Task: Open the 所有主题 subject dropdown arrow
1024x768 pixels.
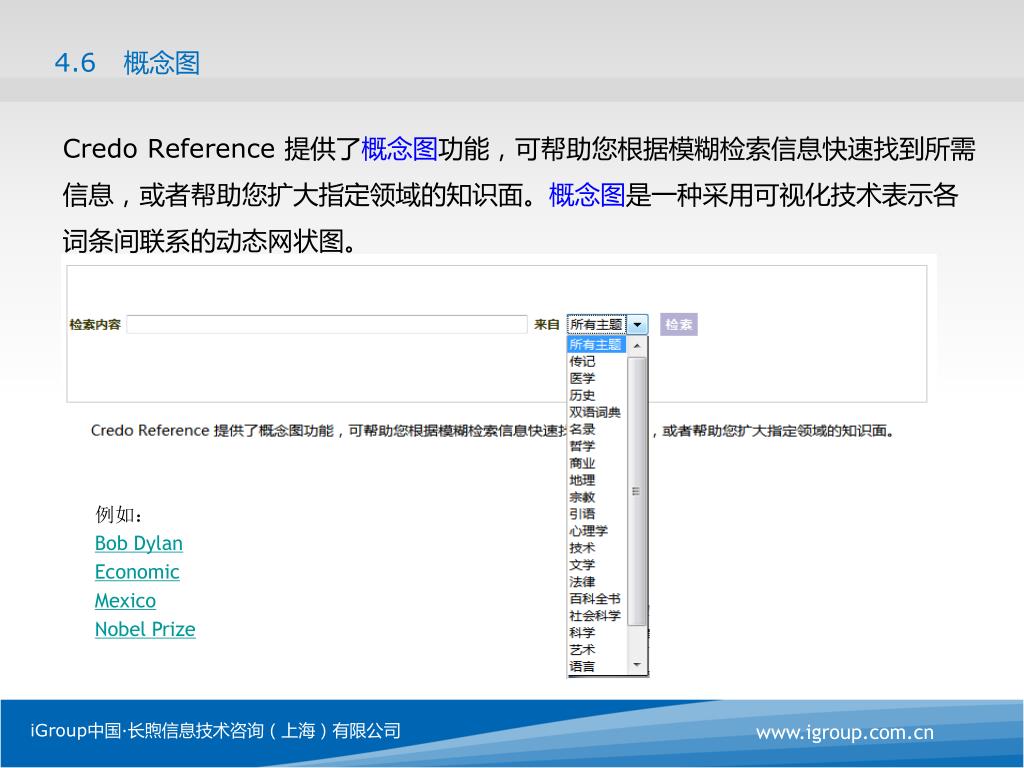Action: click(637, 325)
